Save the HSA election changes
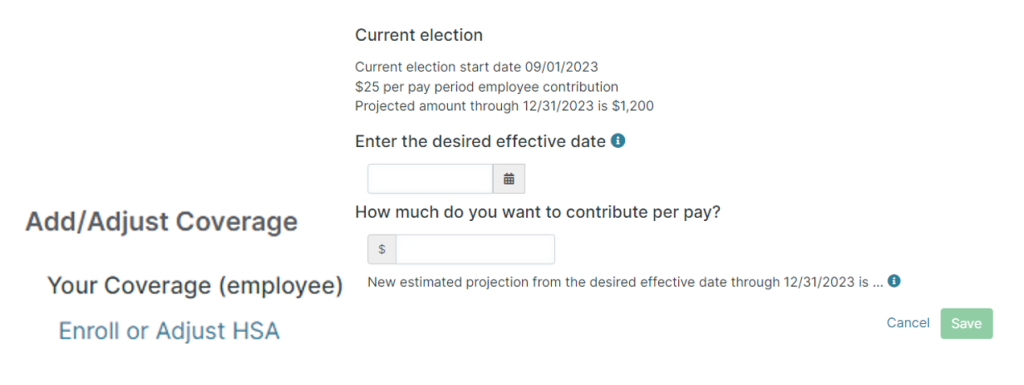1024x385 pixels. (967, 324)
